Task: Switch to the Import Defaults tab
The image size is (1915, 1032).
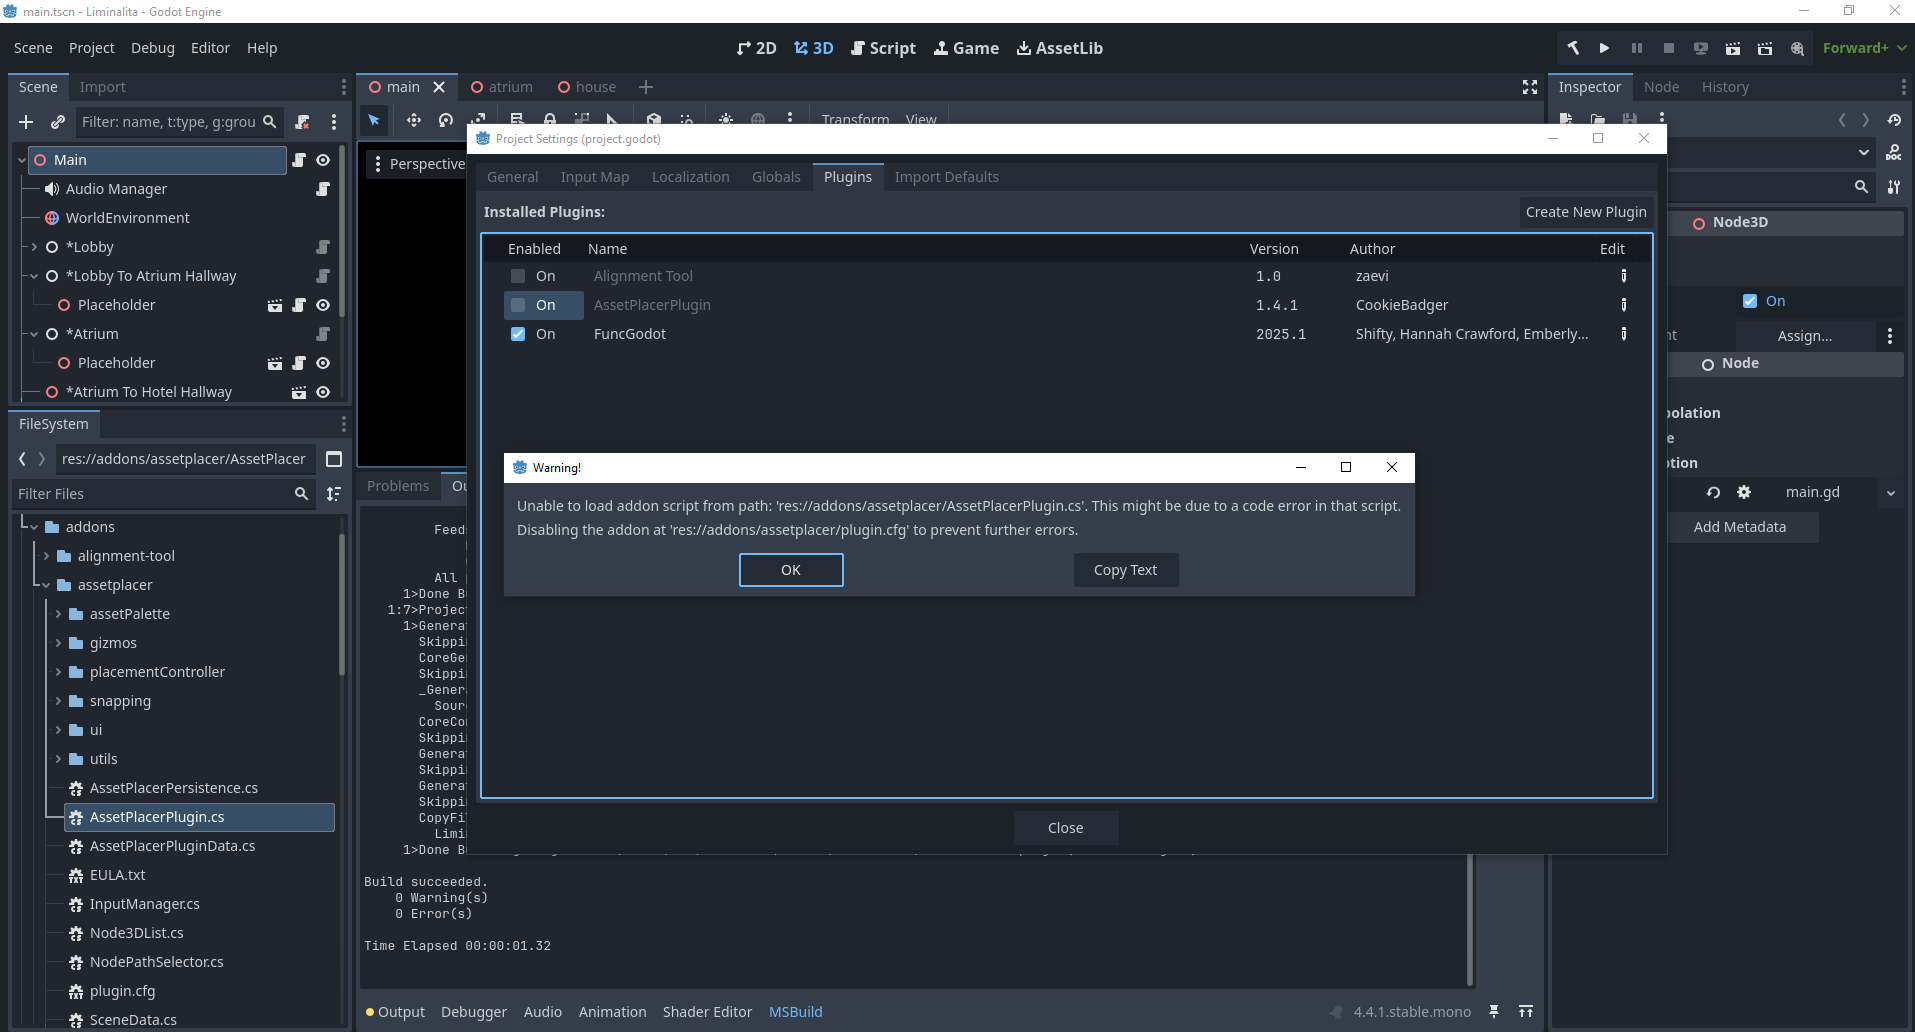Action: [x=946, y=177]
